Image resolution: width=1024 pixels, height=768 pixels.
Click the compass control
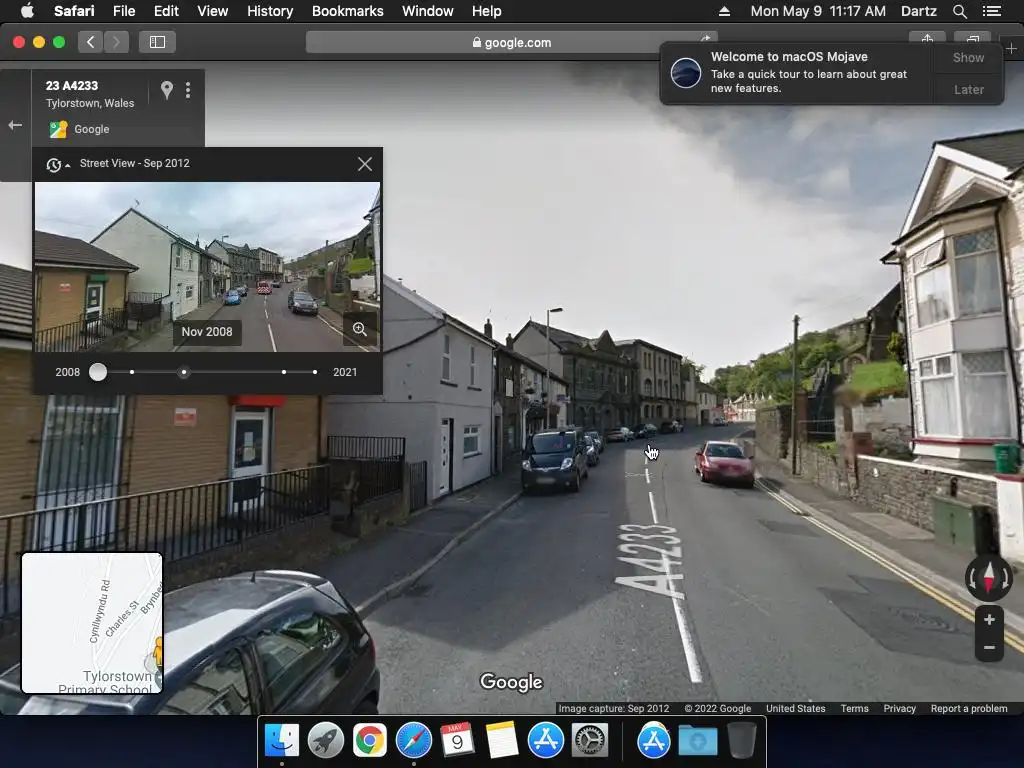989,577
